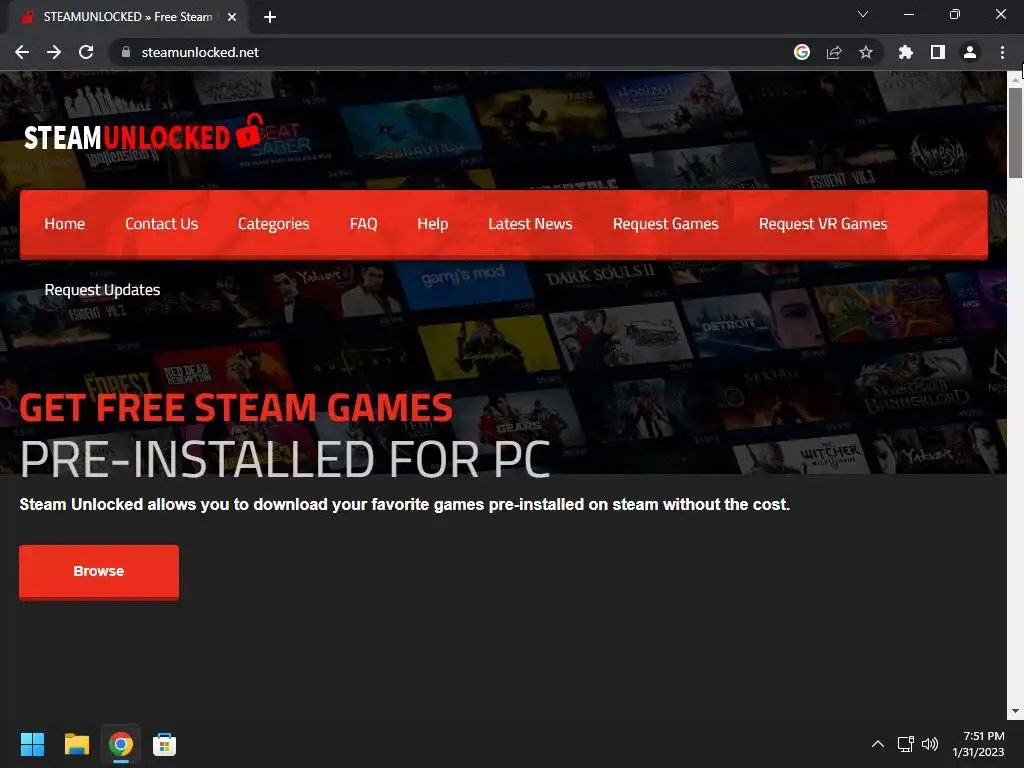Open the Google icon in the address bar

pyautogui.click(x=802, y=52)
